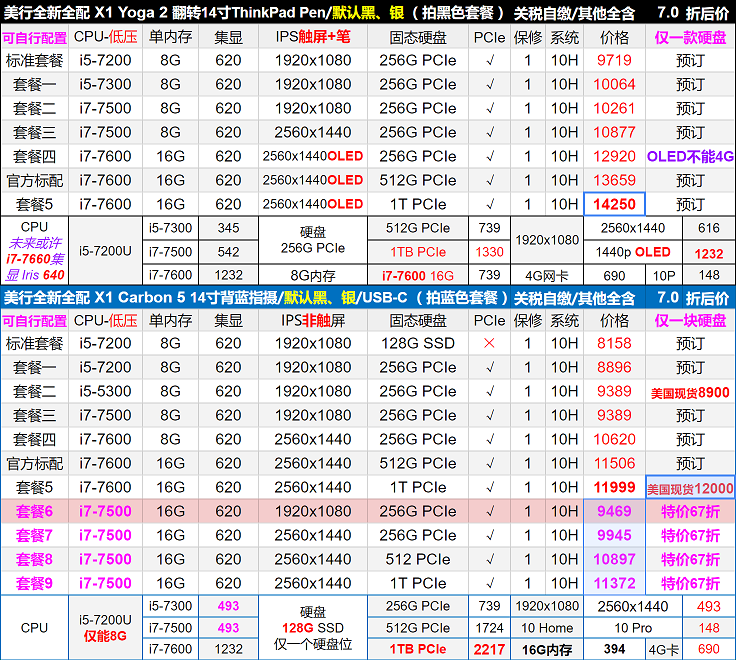This screenshot has width=736, height=660.
Task: Click the '16G内存' cell
Action: click(x=547, y=649)
